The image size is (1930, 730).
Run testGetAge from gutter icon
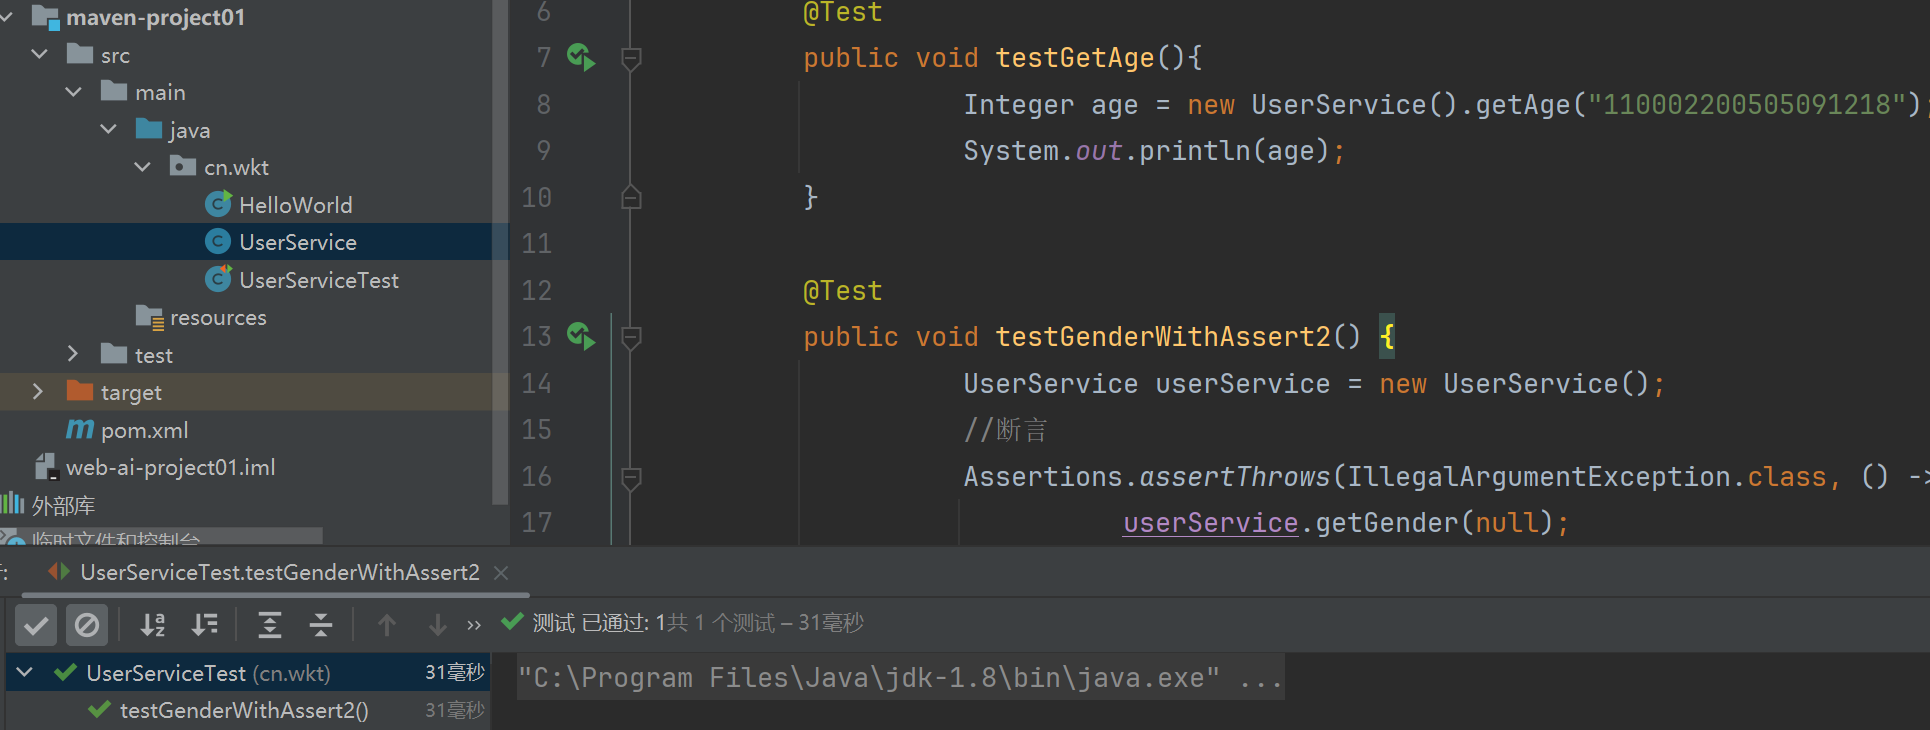pos(581,58)
